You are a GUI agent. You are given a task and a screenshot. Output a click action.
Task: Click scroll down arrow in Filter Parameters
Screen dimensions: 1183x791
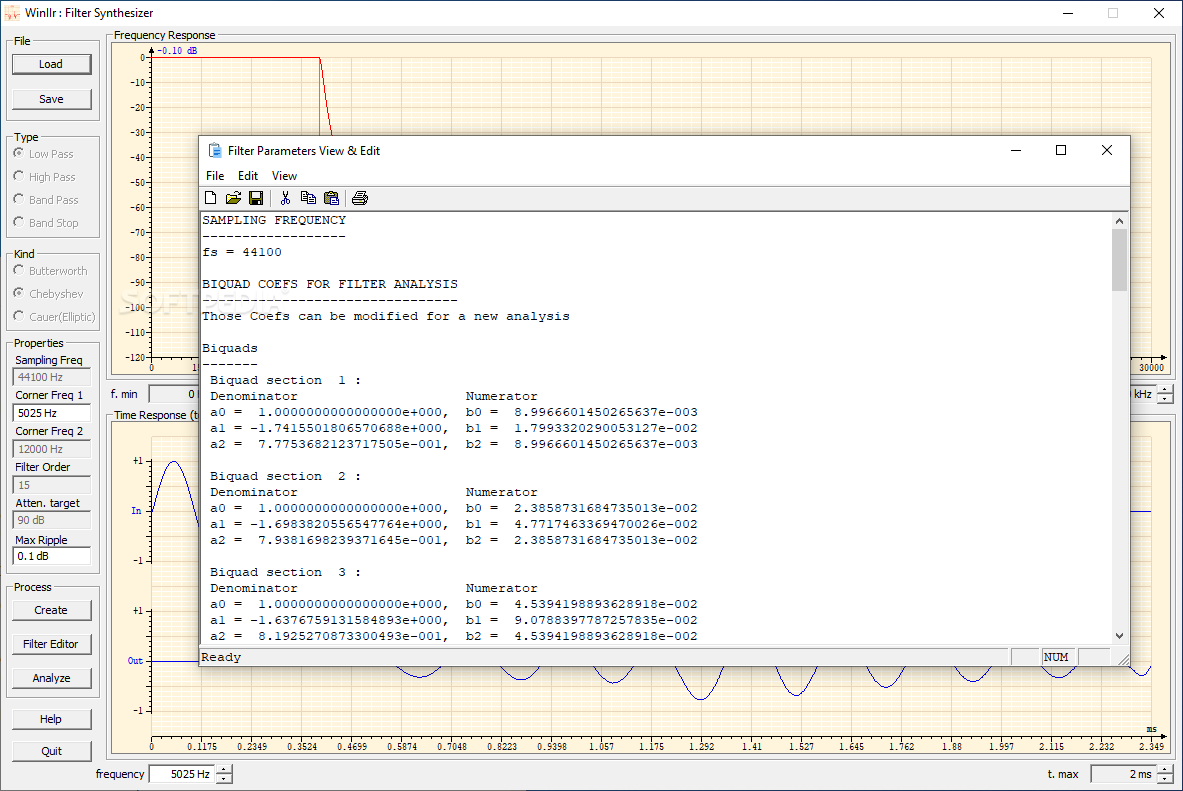click(1119, 636)
